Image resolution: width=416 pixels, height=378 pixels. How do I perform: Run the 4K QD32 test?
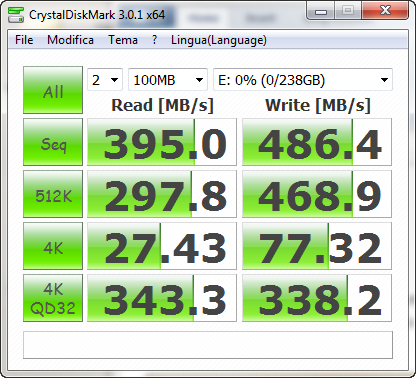(x=53, y=298)
